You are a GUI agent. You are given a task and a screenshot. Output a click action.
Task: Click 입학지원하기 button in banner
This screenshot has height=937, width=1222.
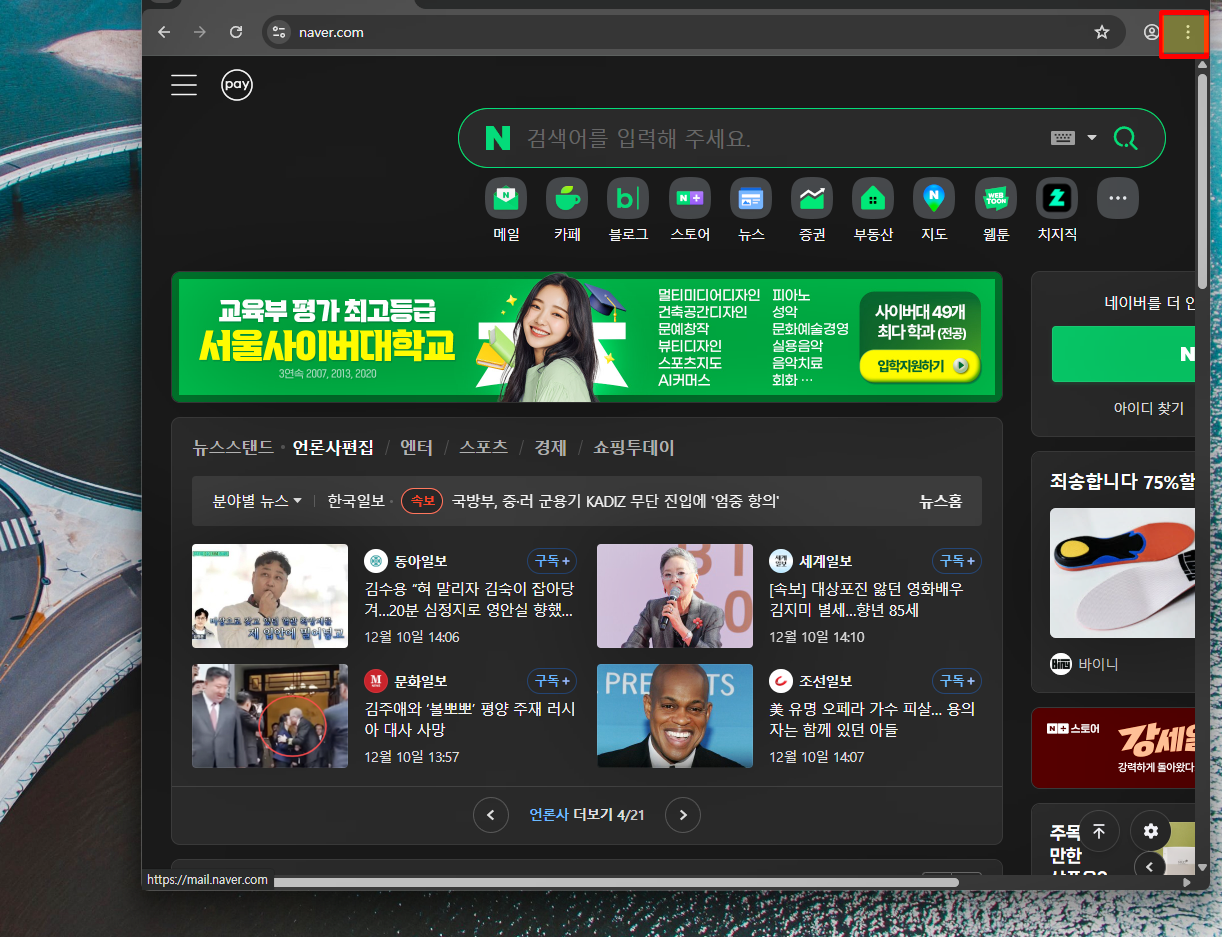point(920,366)
